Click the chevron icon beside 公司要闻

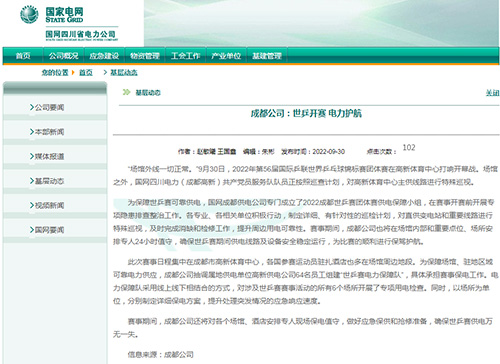coord(32,107)
